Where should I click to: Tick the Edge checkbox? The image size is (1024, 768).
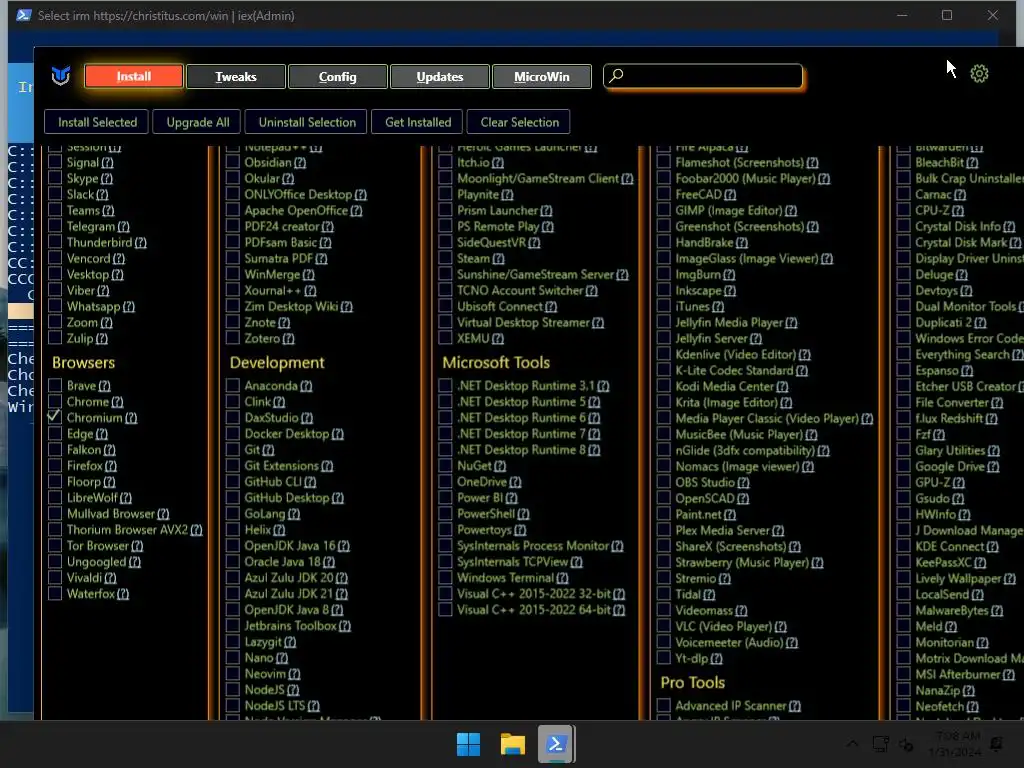pos(55,433)
